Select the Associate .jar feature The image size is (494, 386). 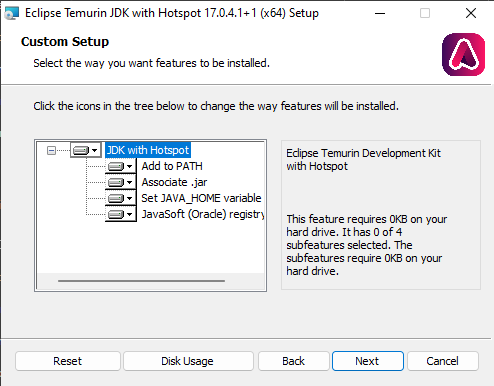174,182
